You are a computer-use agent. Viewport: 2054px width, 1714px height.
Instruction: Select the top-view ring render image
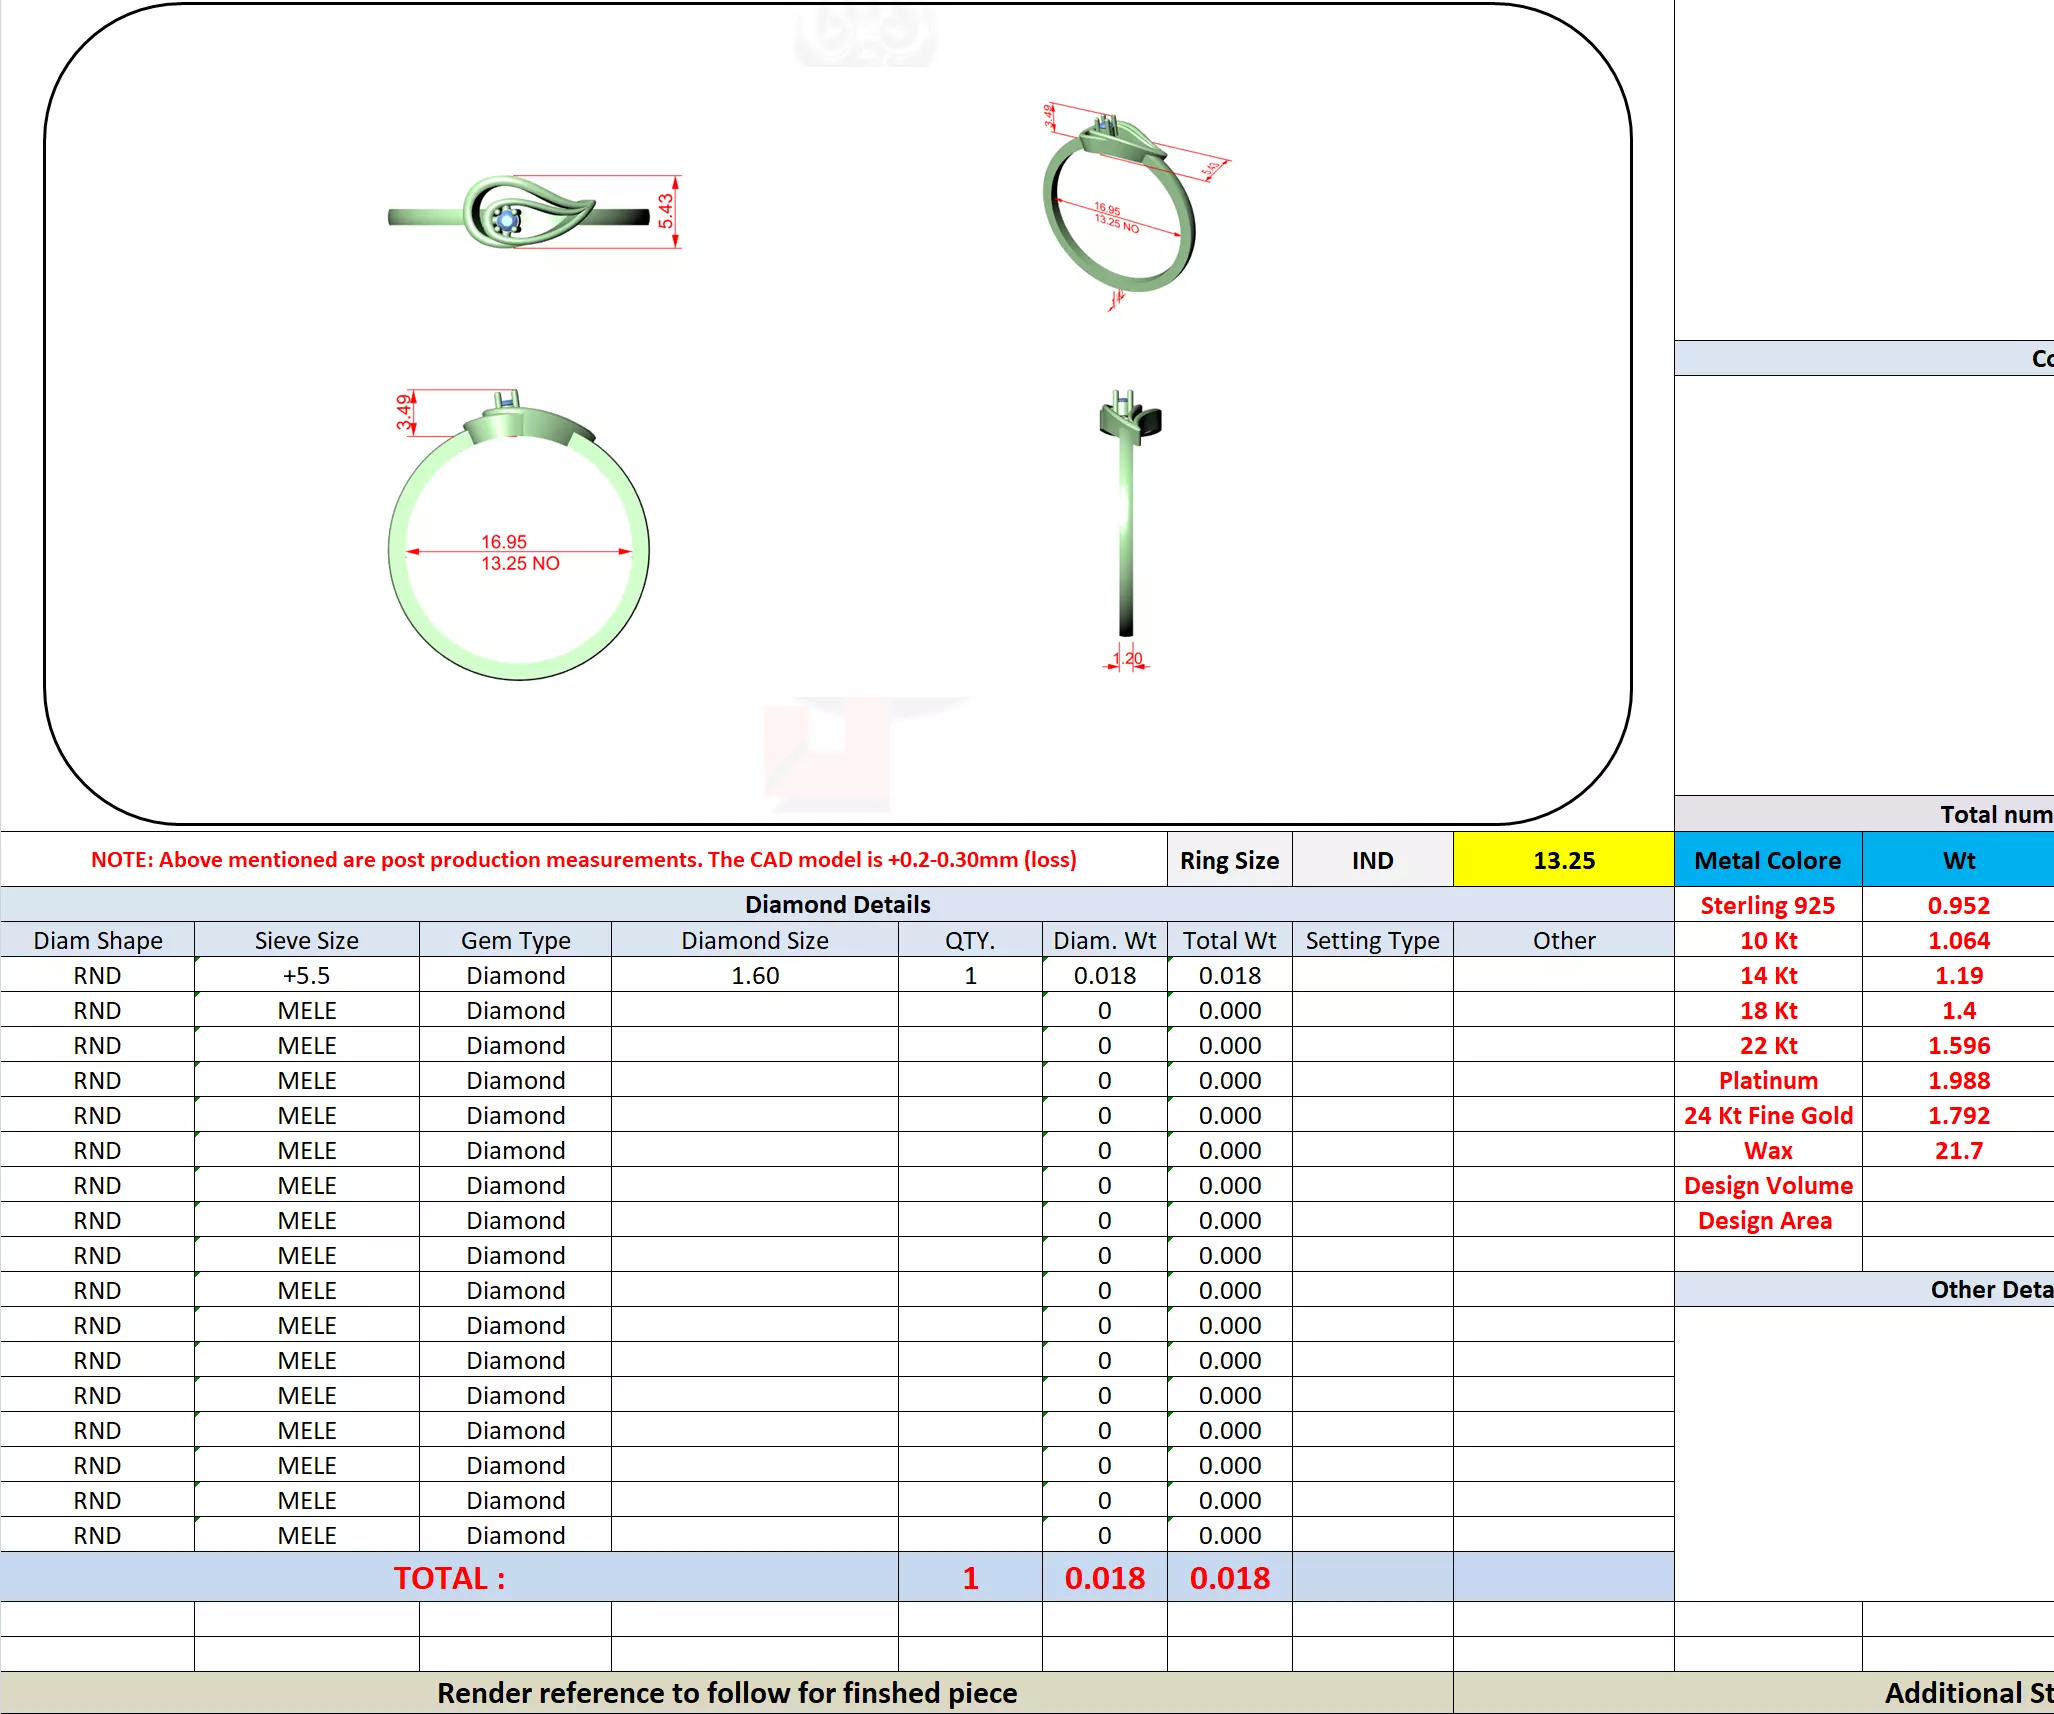click(520, 213)
